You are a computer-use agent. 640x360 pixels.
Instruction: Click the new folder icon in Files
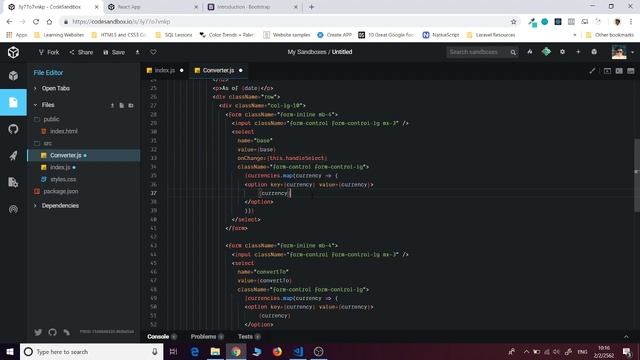click(131, 105)
